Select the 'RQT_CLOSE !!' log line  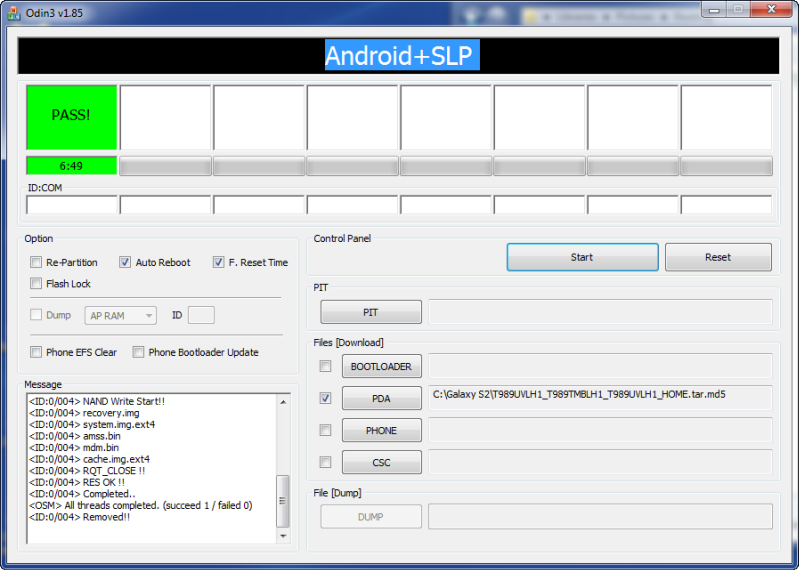point(87,471)
